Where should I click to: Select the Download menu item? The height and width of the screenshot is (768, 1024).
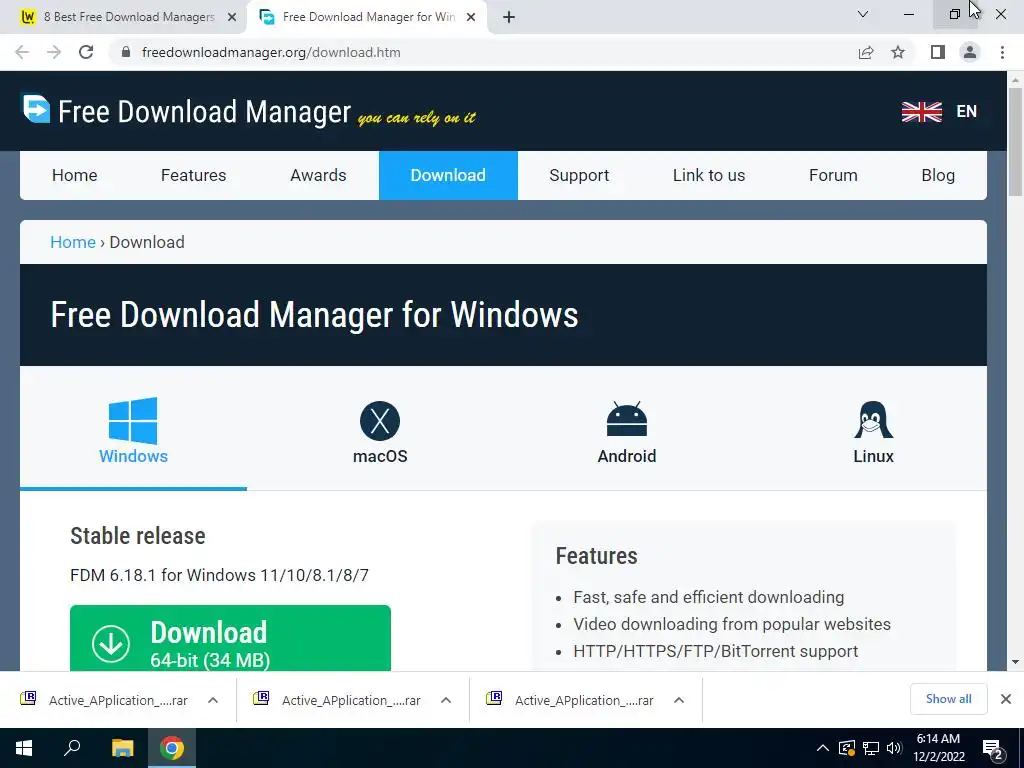[x=448, y=175]
